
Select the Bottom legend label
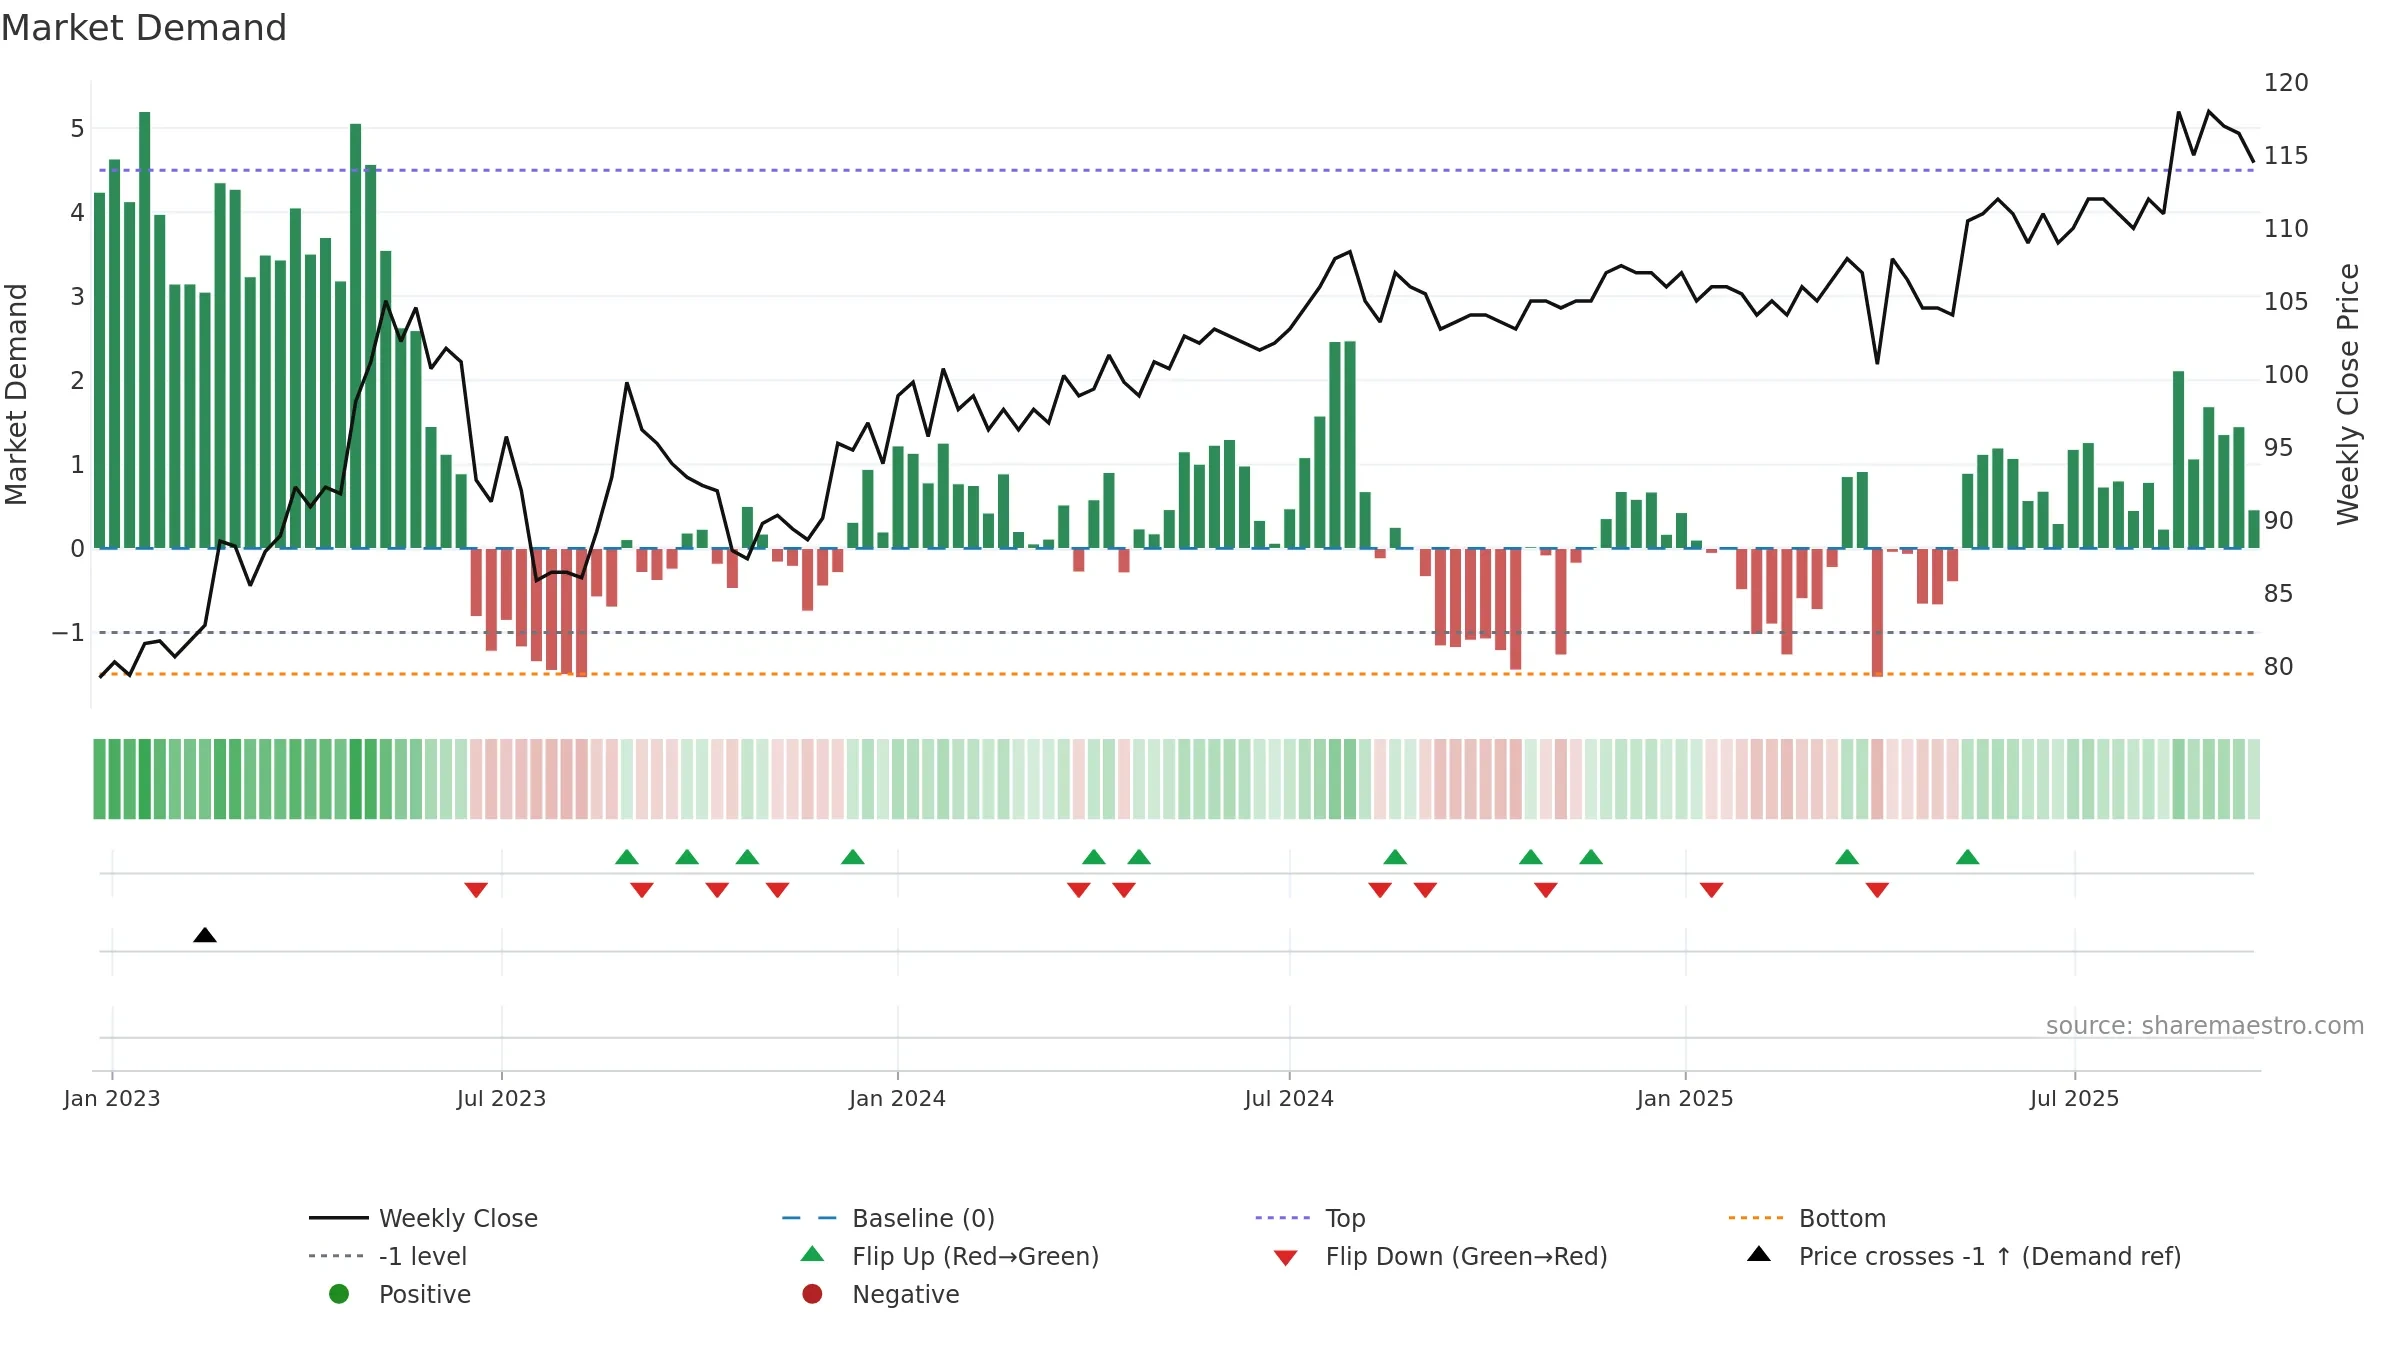[1842, 1218]
